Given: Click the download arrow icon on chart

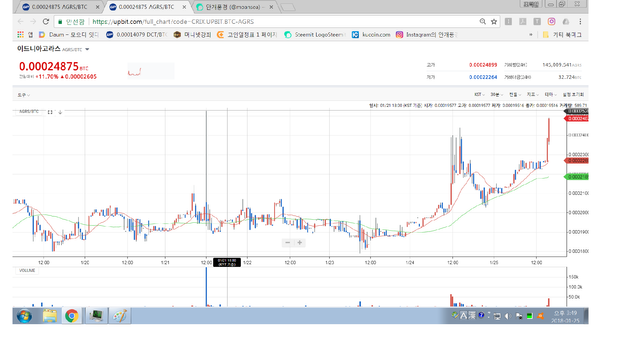Looking at the screenshot, I should point(60,112).
